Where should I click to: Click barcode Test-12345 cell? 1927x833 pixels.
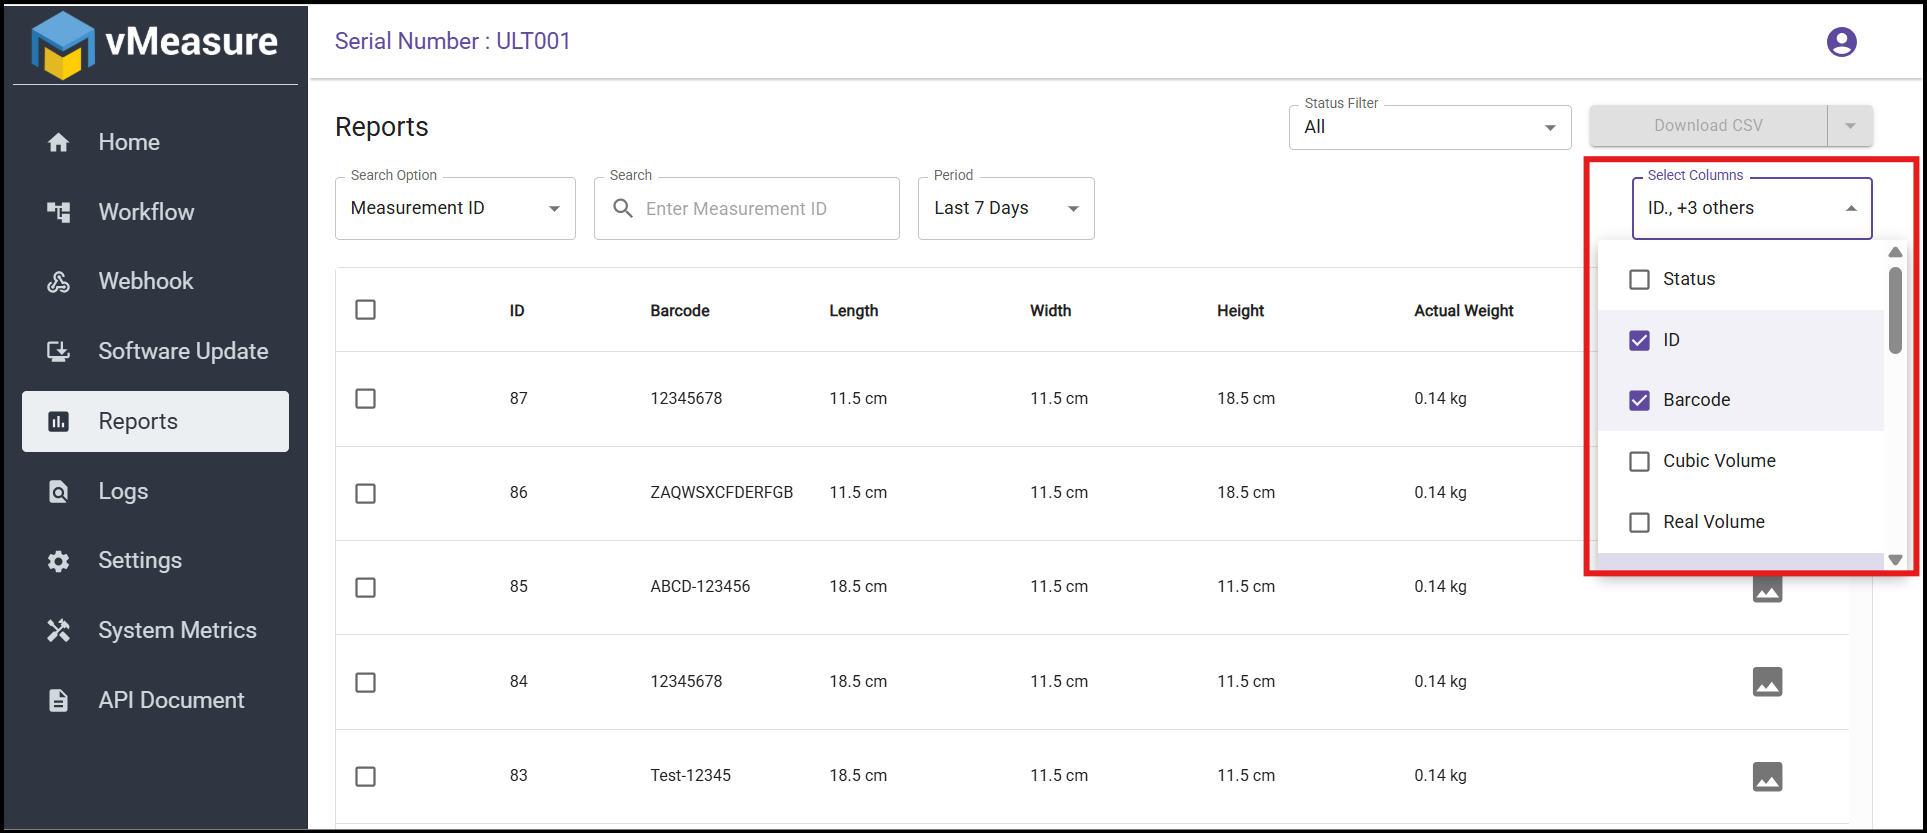(x=691, y=776)
